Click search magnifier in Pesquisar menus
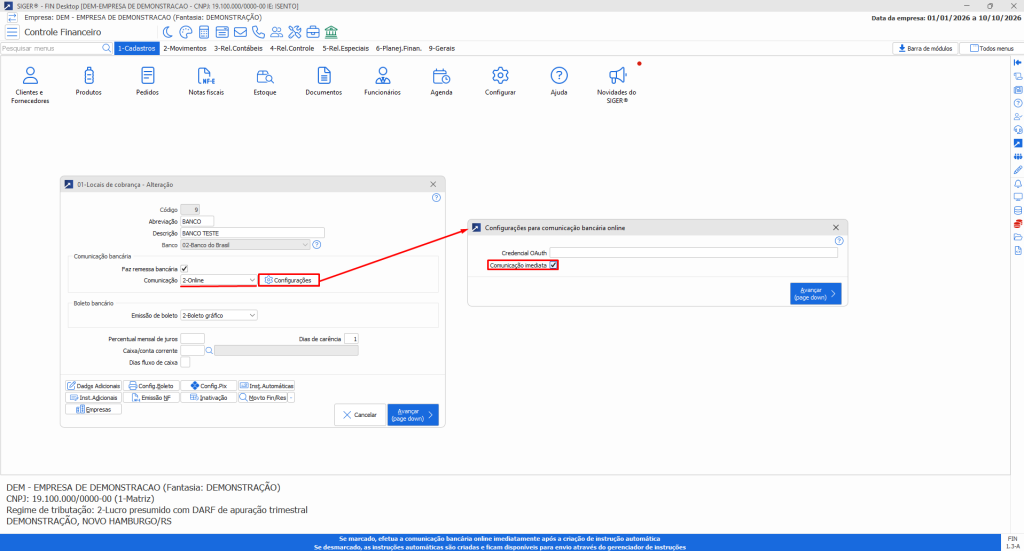This screenshot has width=1024, height=551. click(106, 48)
